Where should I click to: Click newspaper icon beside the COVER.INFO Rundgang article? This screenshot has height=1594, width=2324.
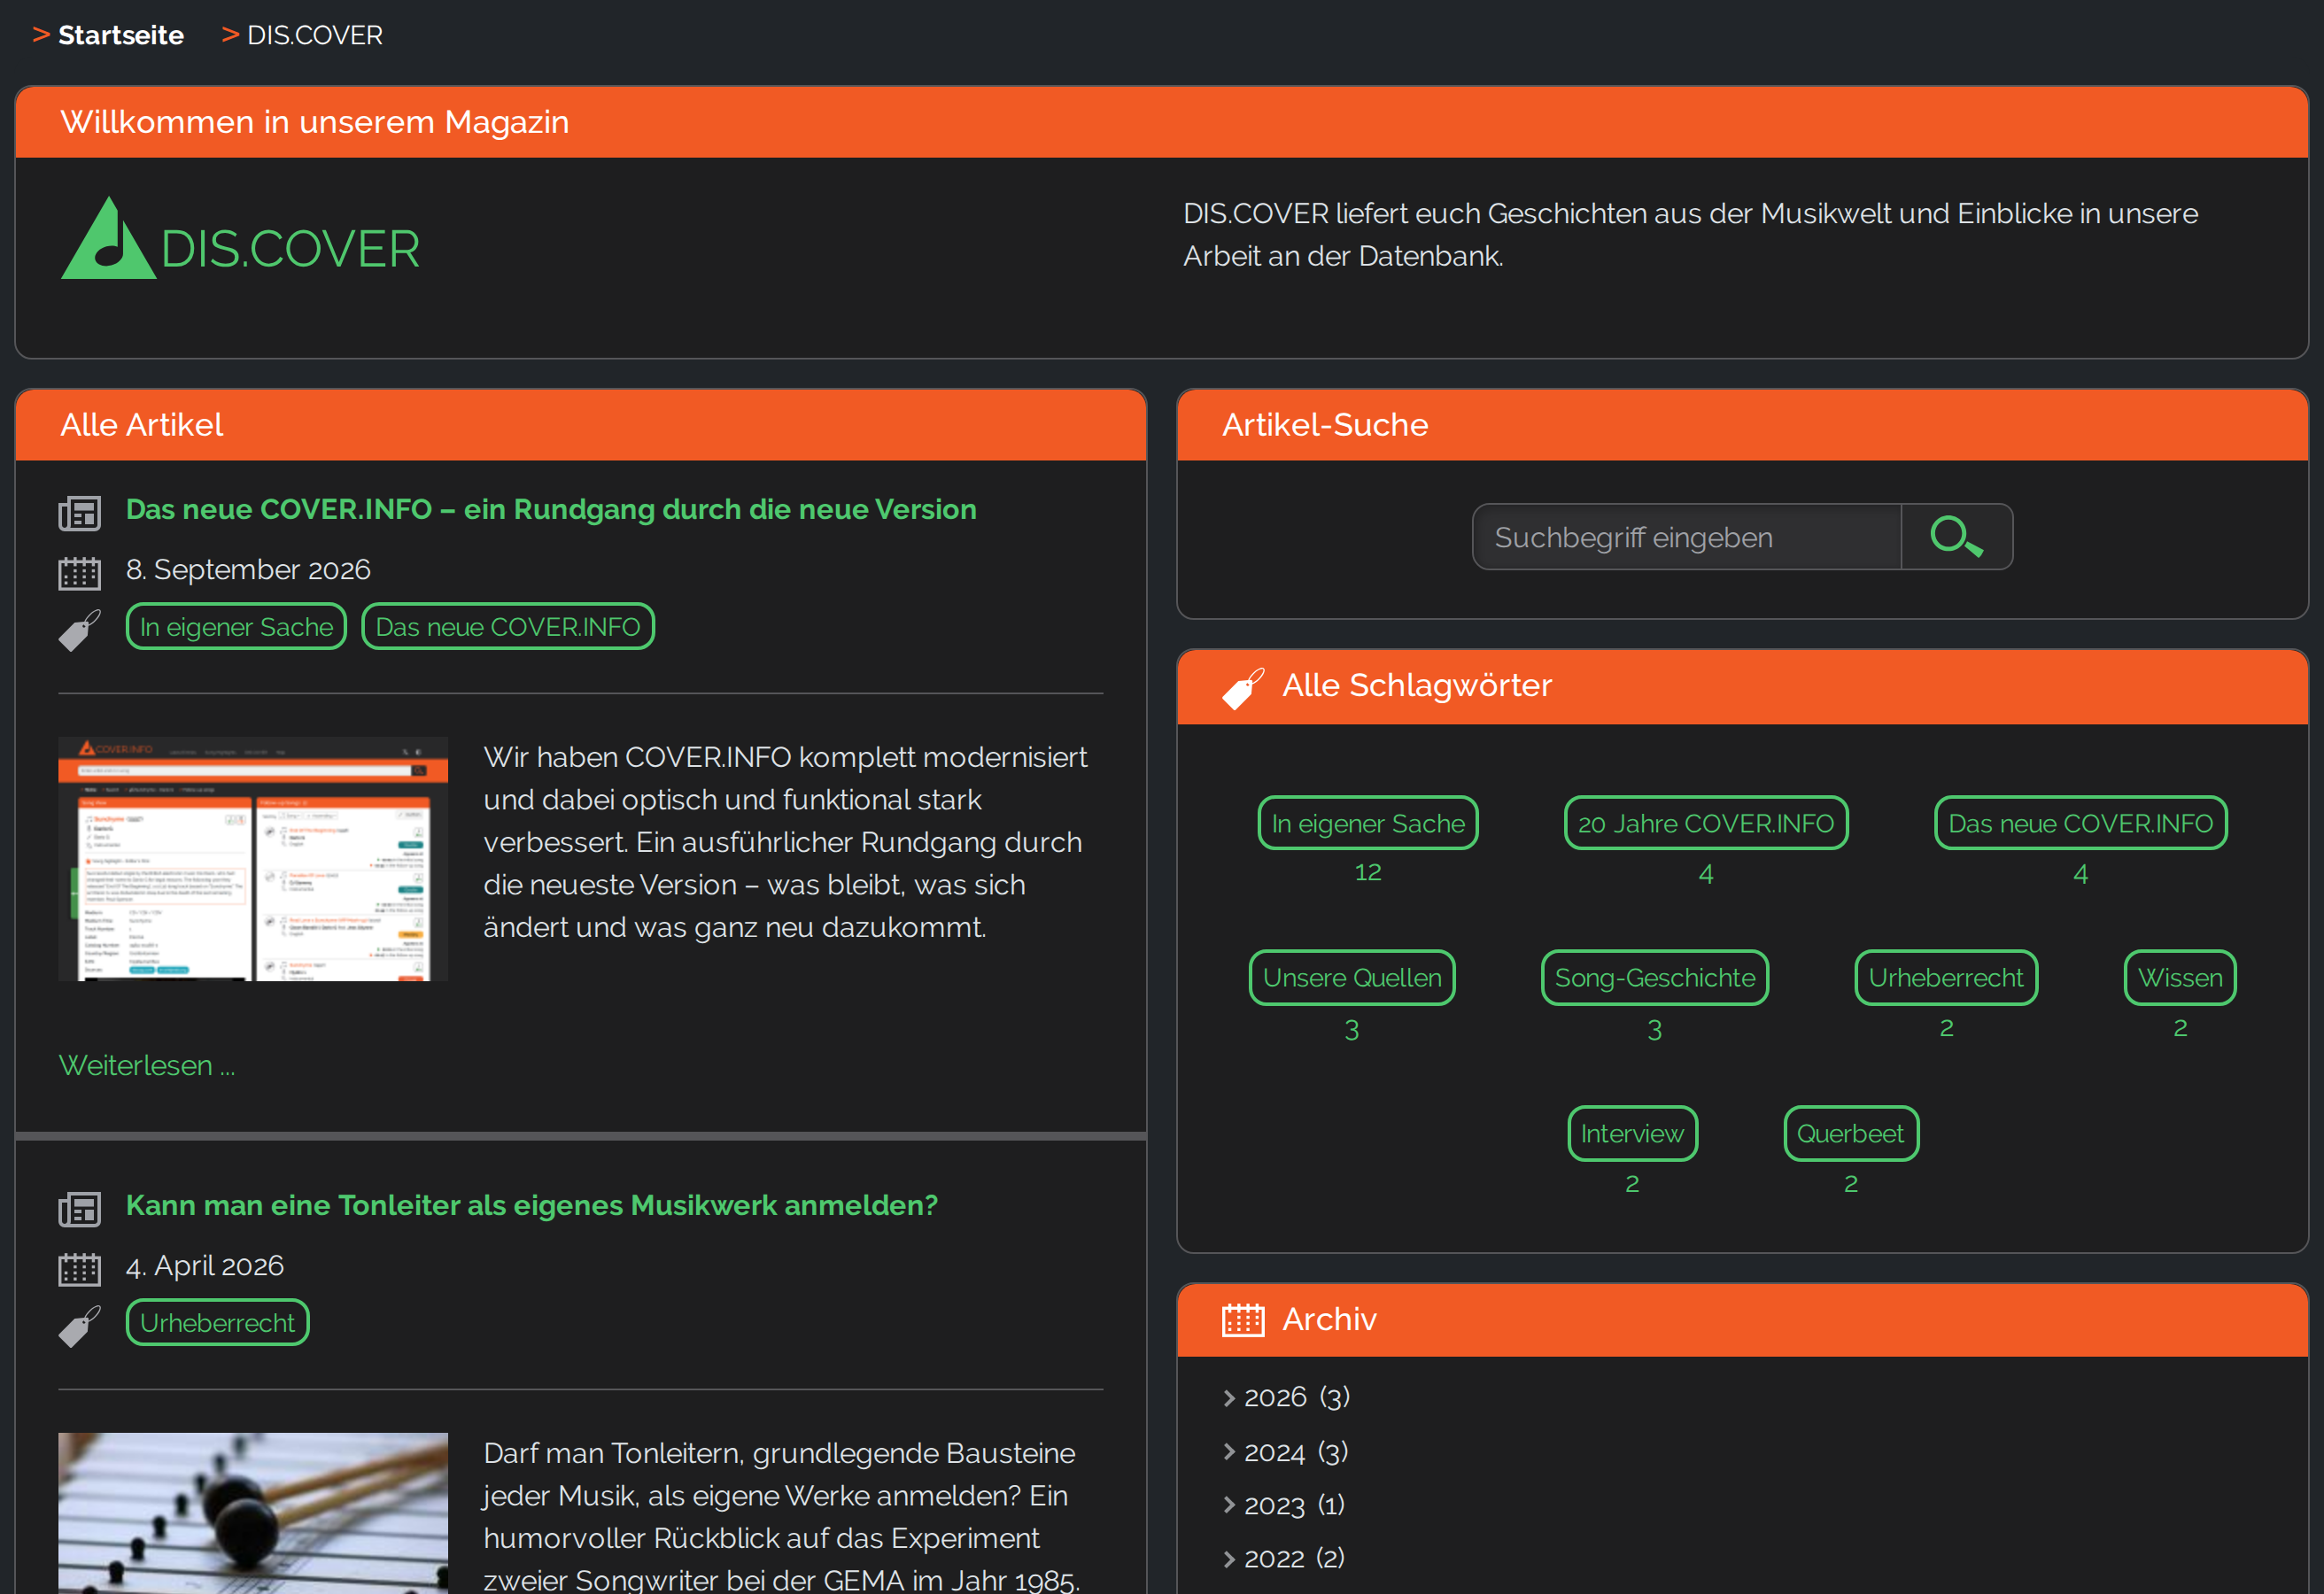pos(79,513)
